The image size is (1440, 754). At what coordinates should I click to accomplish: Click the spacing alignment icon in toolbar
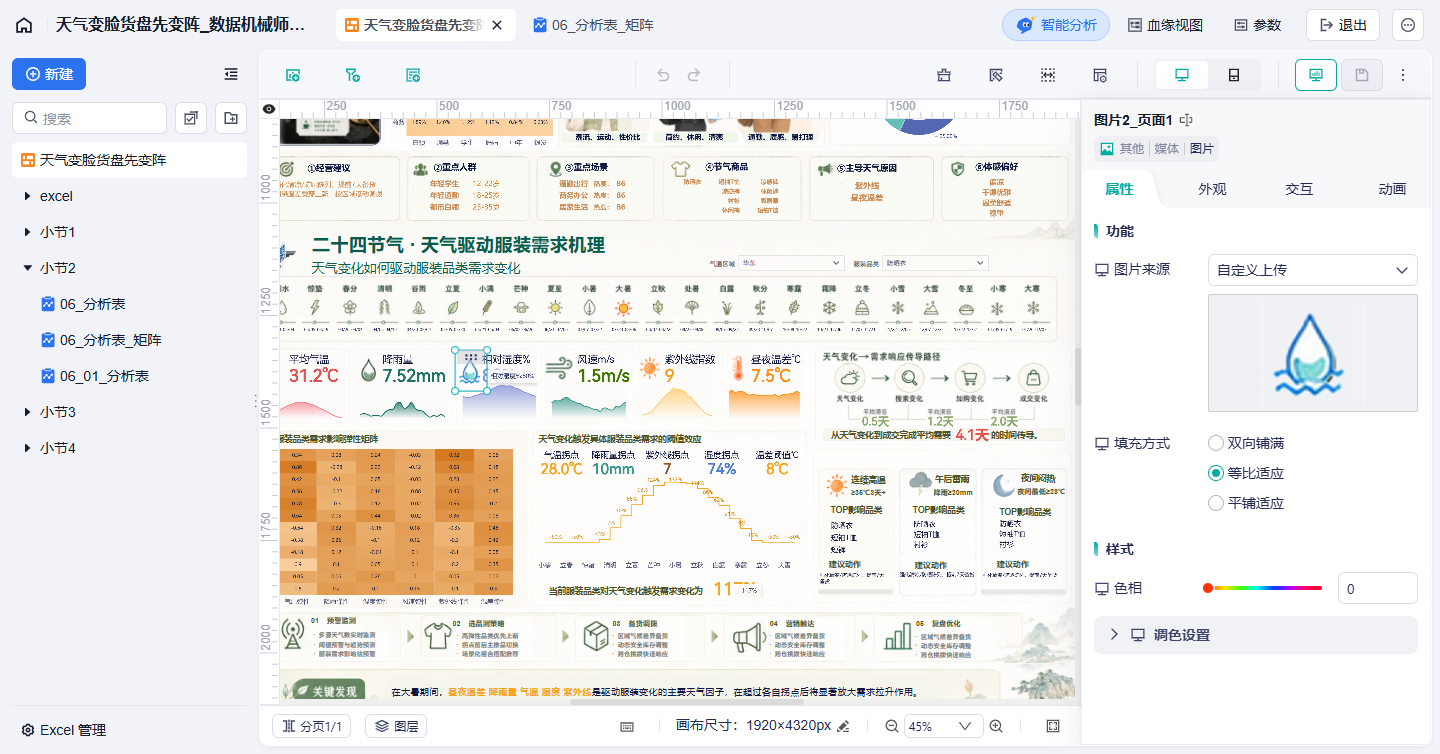(1048, 75)
